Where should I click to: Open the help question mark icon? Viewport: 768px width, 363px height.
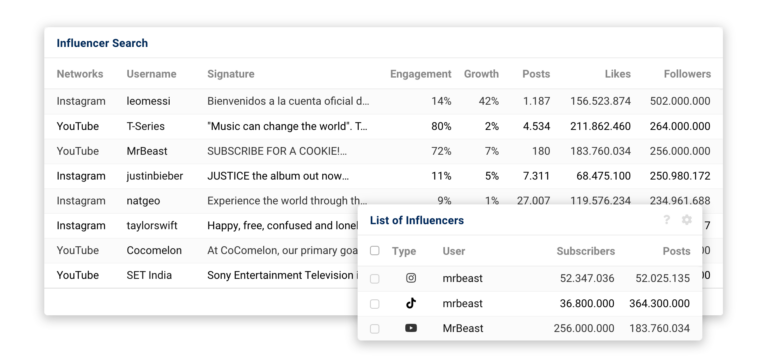(666, 220)
